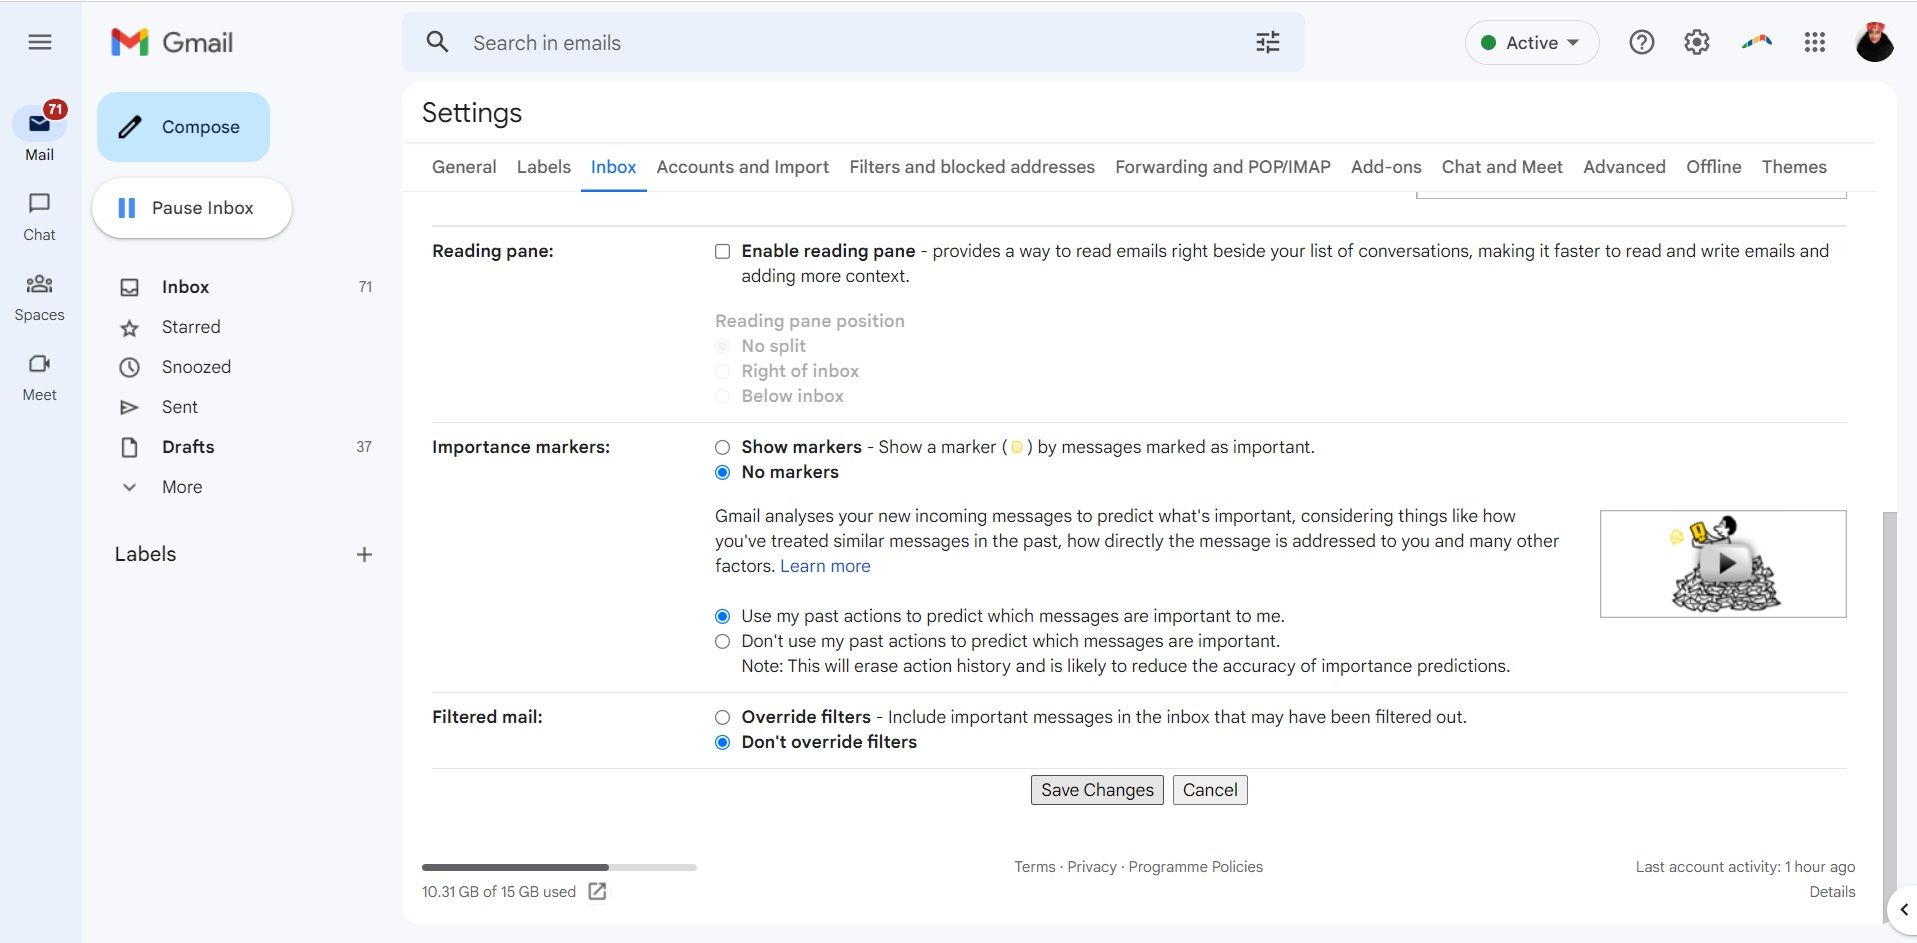Enable the reading pane checkbox
The image size is (1917, 943).
(x=722, y=251)
